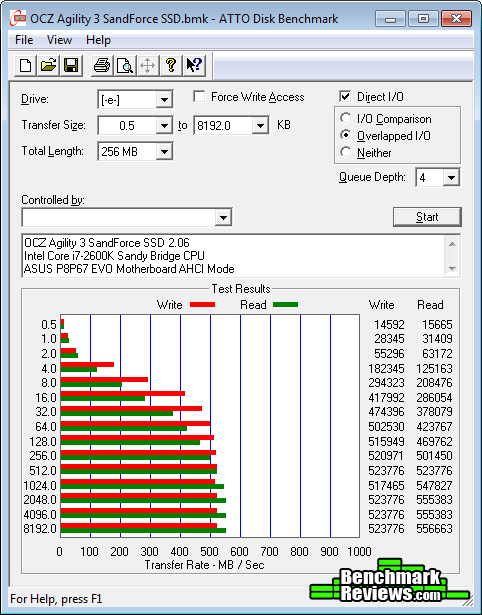482x615 pixels.
Task: Click read value 15665
Action: [x=437, y=325]
